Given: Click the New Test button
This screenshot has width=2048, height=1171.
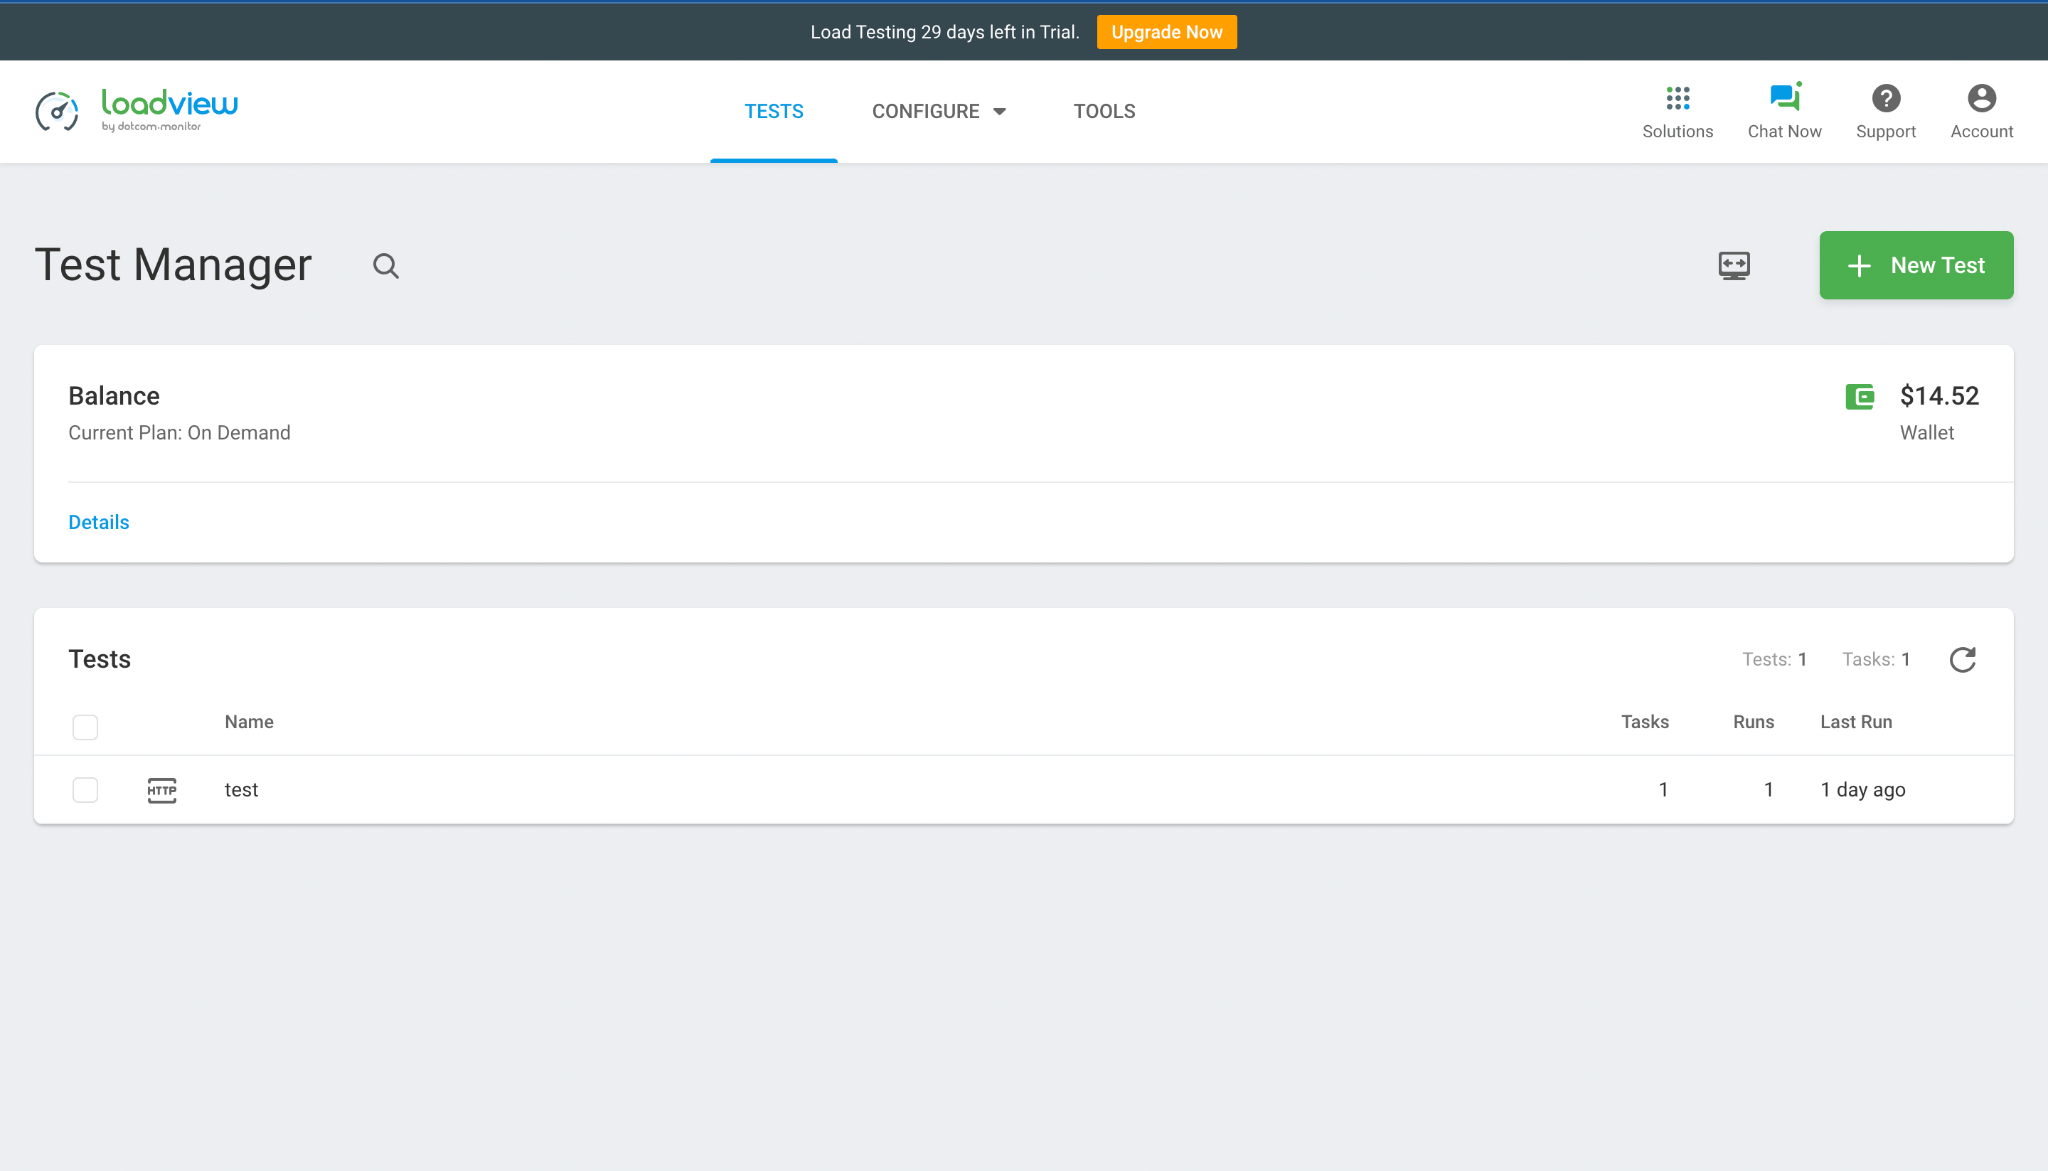Looking at the screenshot, I should click(x=1916, y=264).
